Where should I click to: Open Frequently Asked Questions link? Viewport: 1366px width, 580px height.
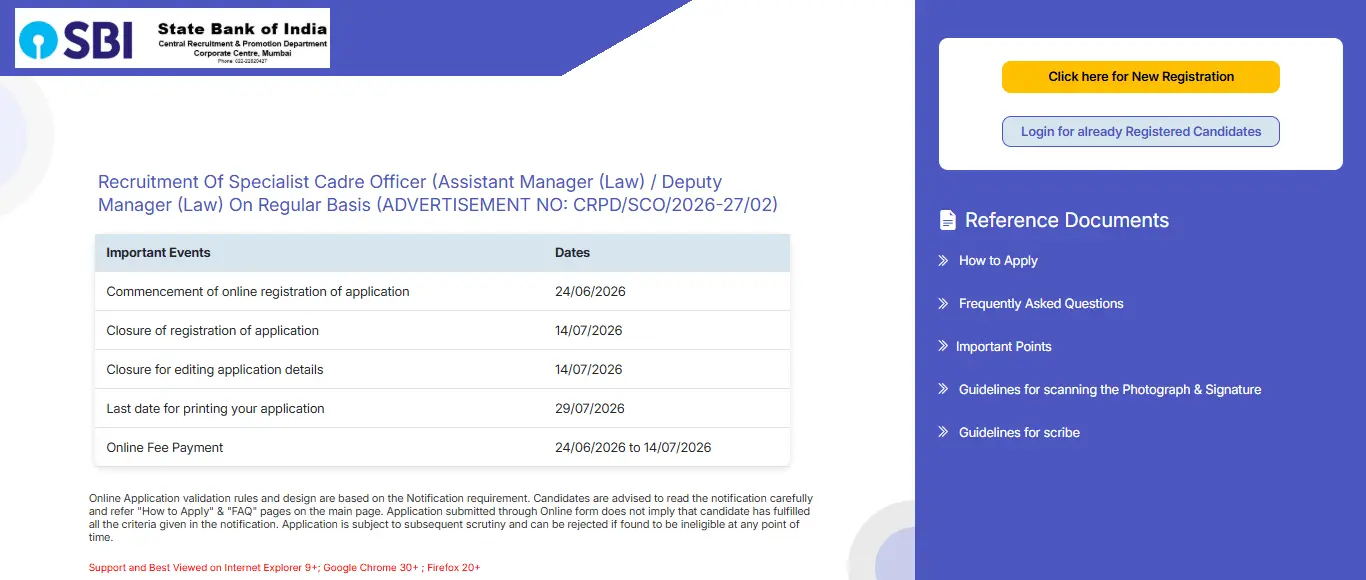point(1041,304)
